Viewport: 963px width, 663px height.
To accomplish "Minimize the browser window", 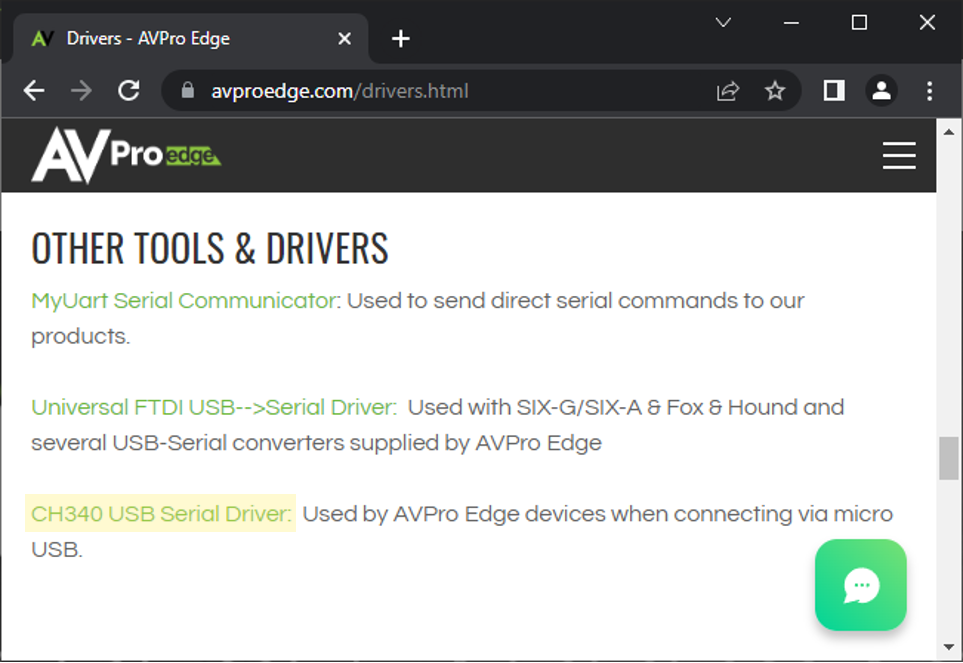I will [x=792, y=23].
